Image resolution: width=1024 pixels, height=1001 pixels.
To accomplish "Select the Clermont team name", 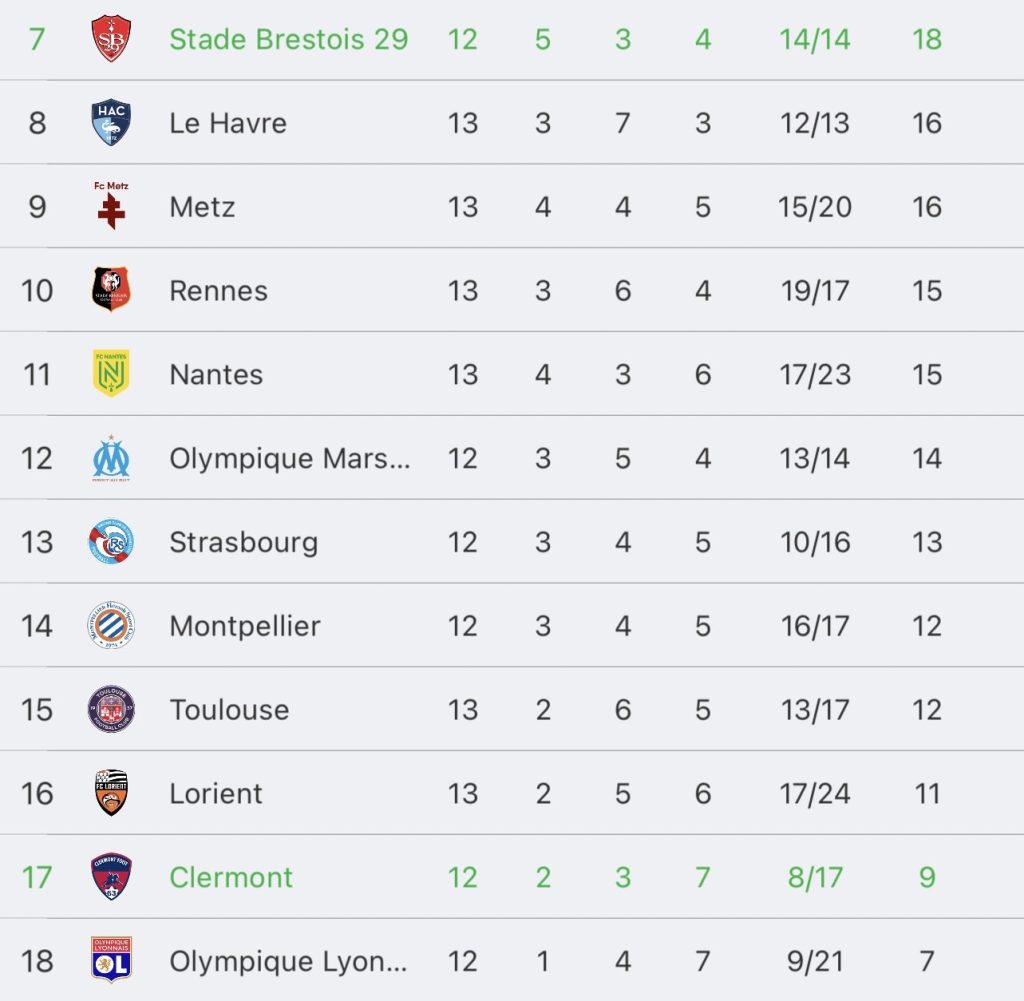I will pos(231,877).
